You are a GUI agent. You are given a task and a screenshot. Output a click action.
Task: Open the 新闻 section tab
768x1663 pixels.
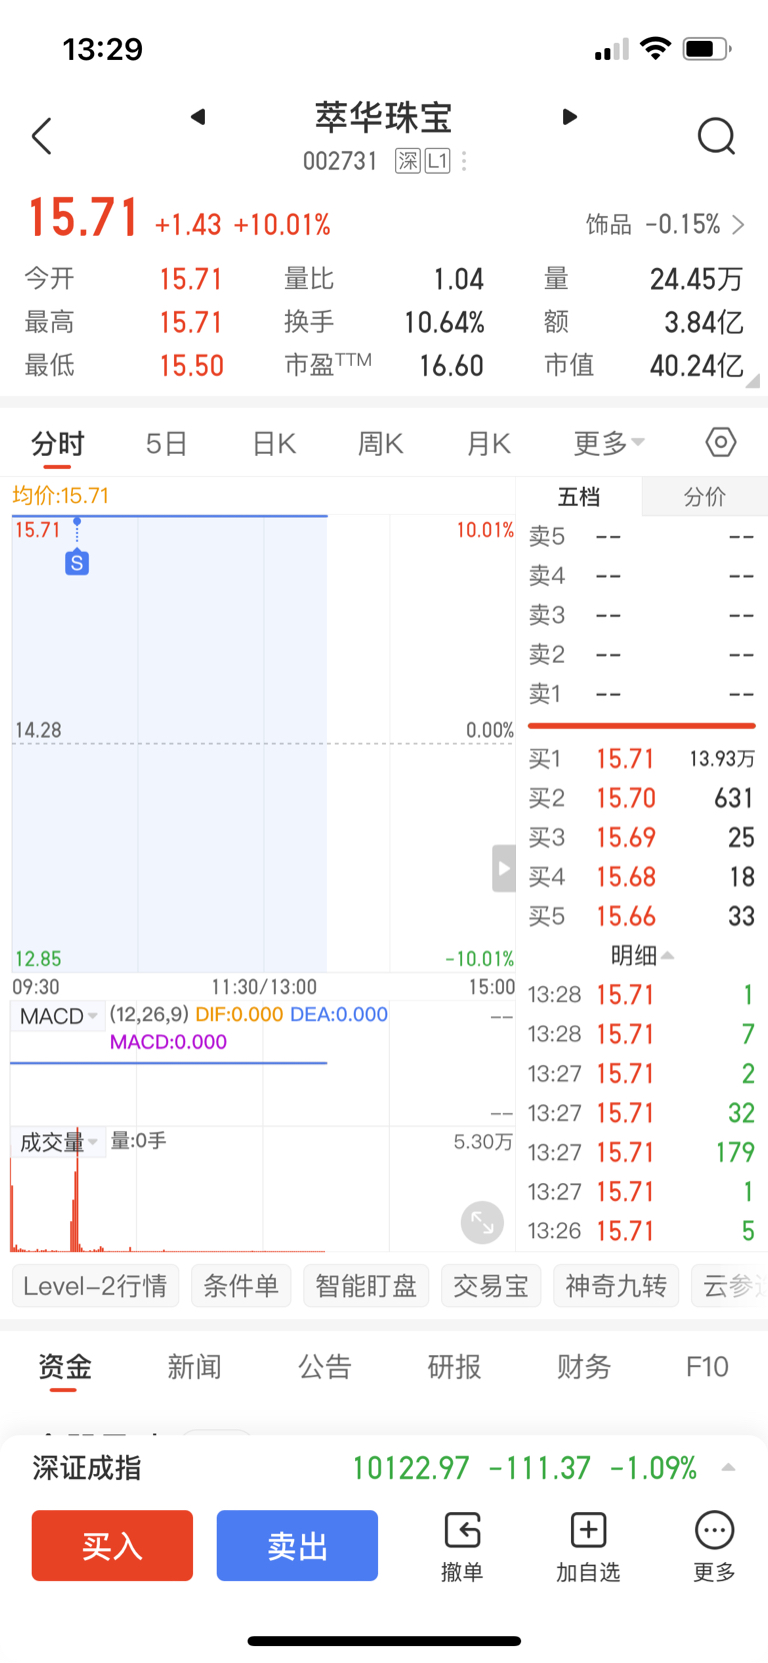[194, 1366]
